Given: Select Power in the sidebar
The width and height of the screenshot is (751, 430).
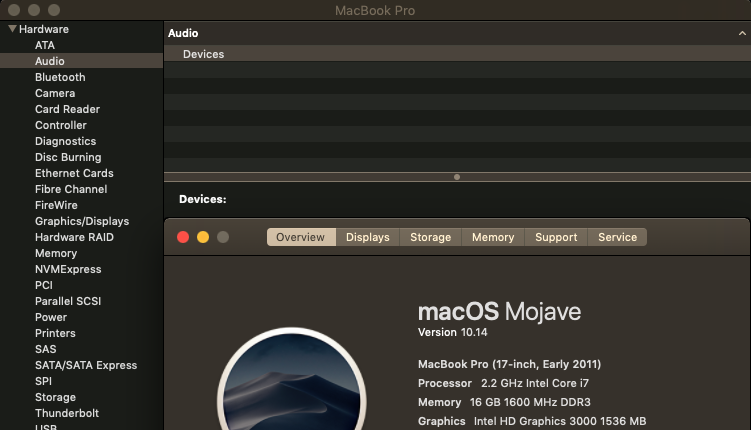Looking at the screenshot, I should point(51,317).
